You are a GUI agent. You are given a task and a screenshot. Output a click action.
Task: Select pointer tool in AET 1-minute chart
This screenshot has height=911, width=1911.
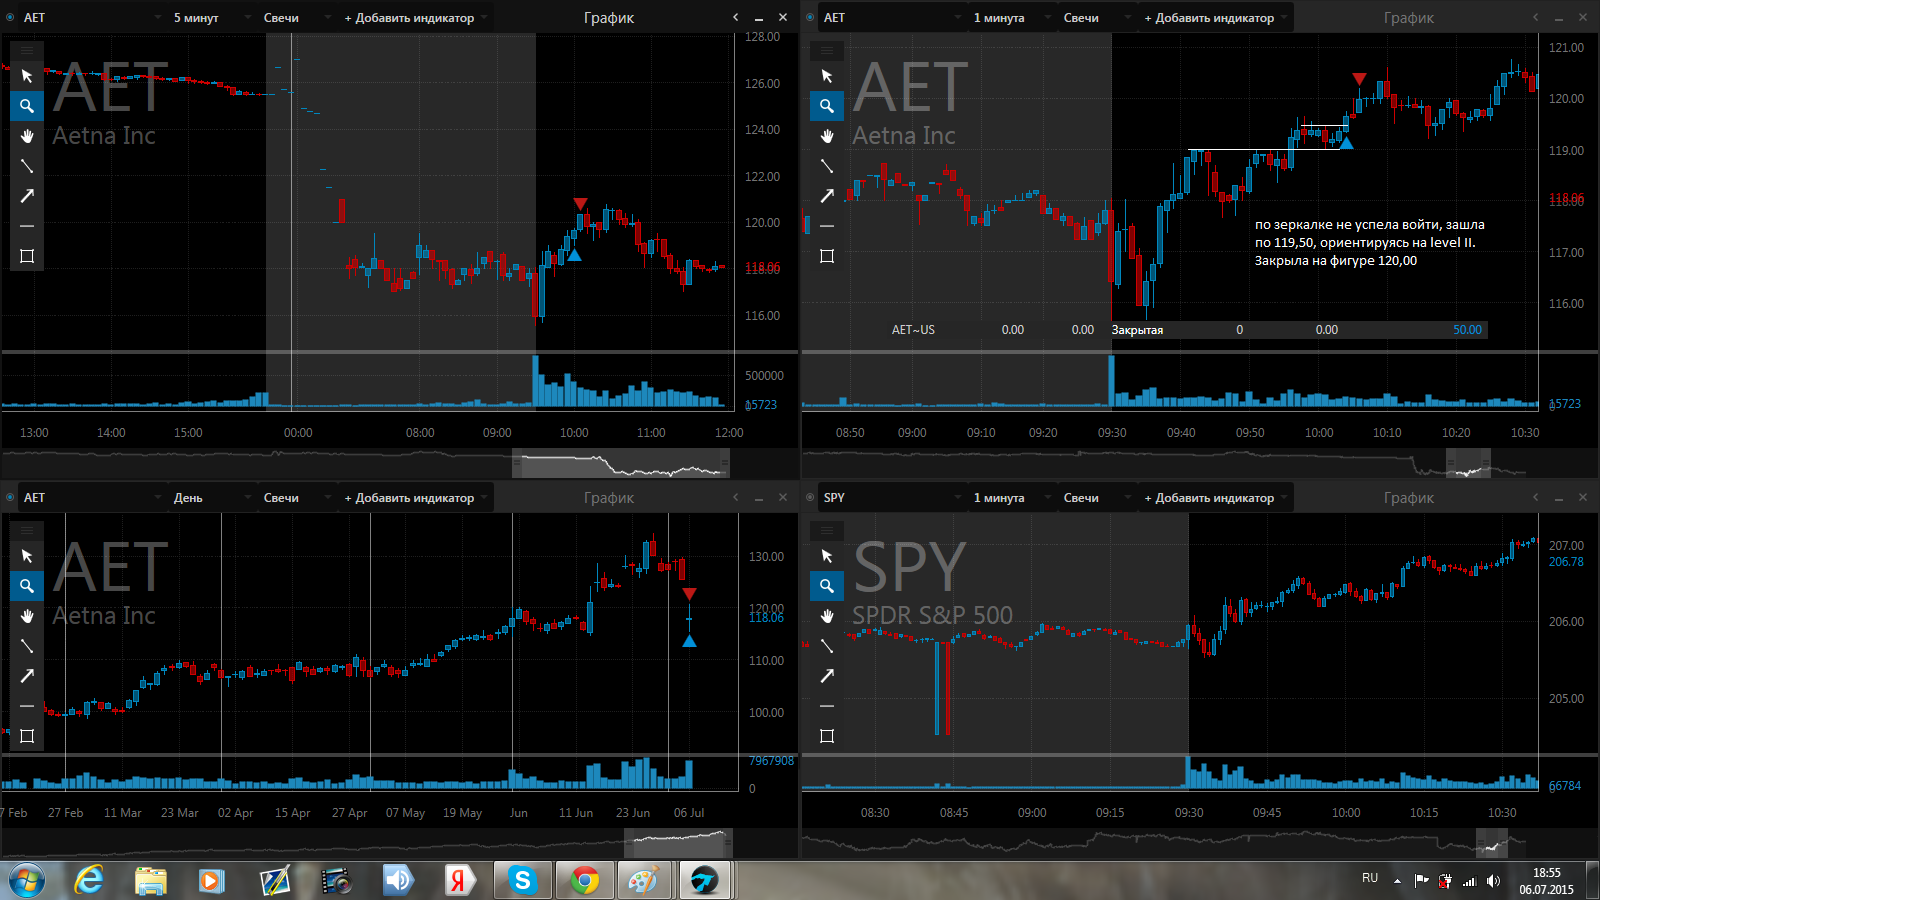827,76
